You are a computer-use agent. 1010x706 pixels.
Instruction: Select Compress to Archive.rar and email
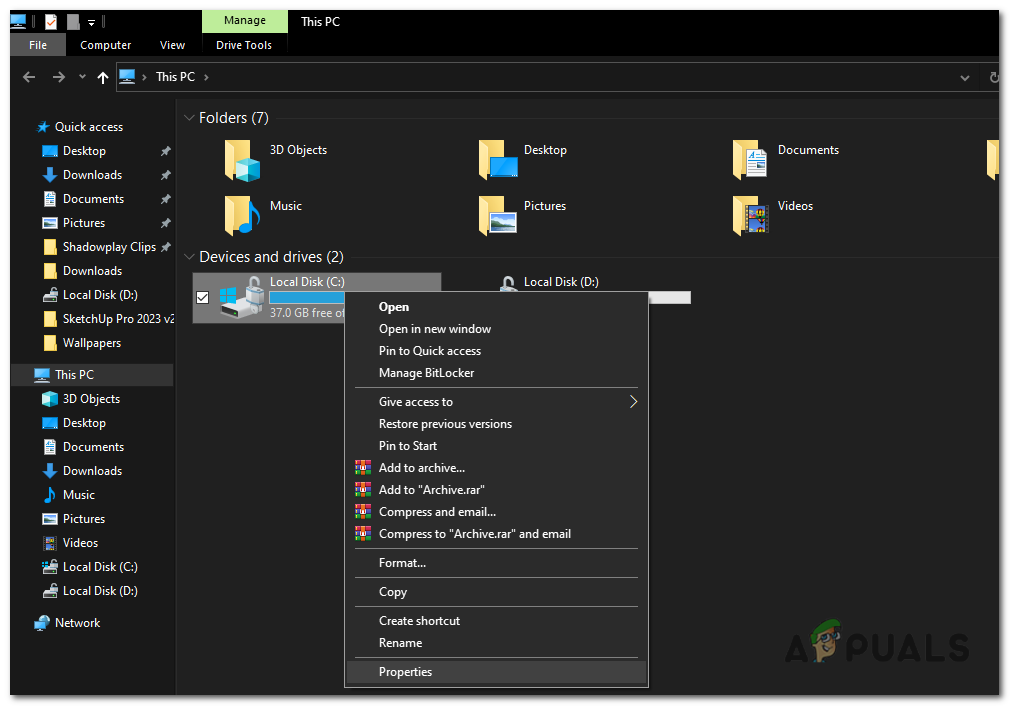coord(475,533)
